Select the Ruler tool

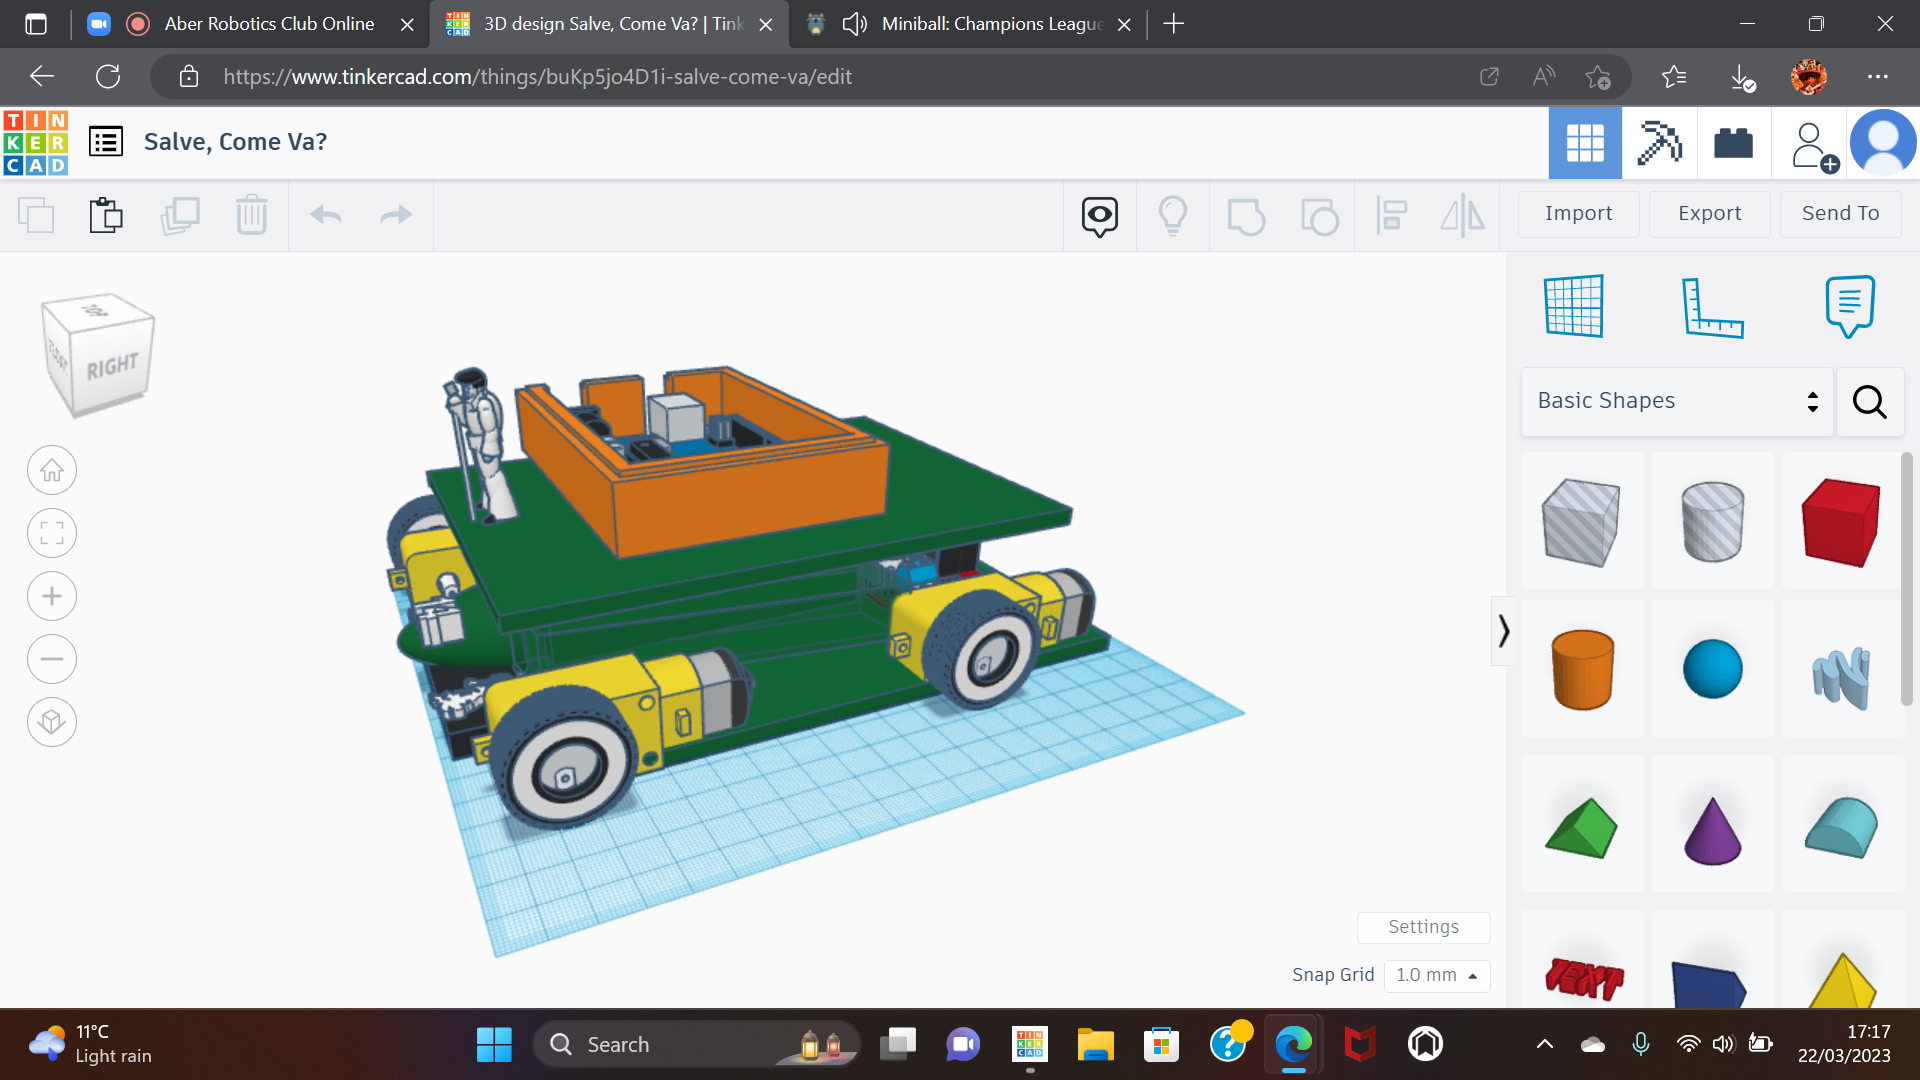tap(1712, 307)
